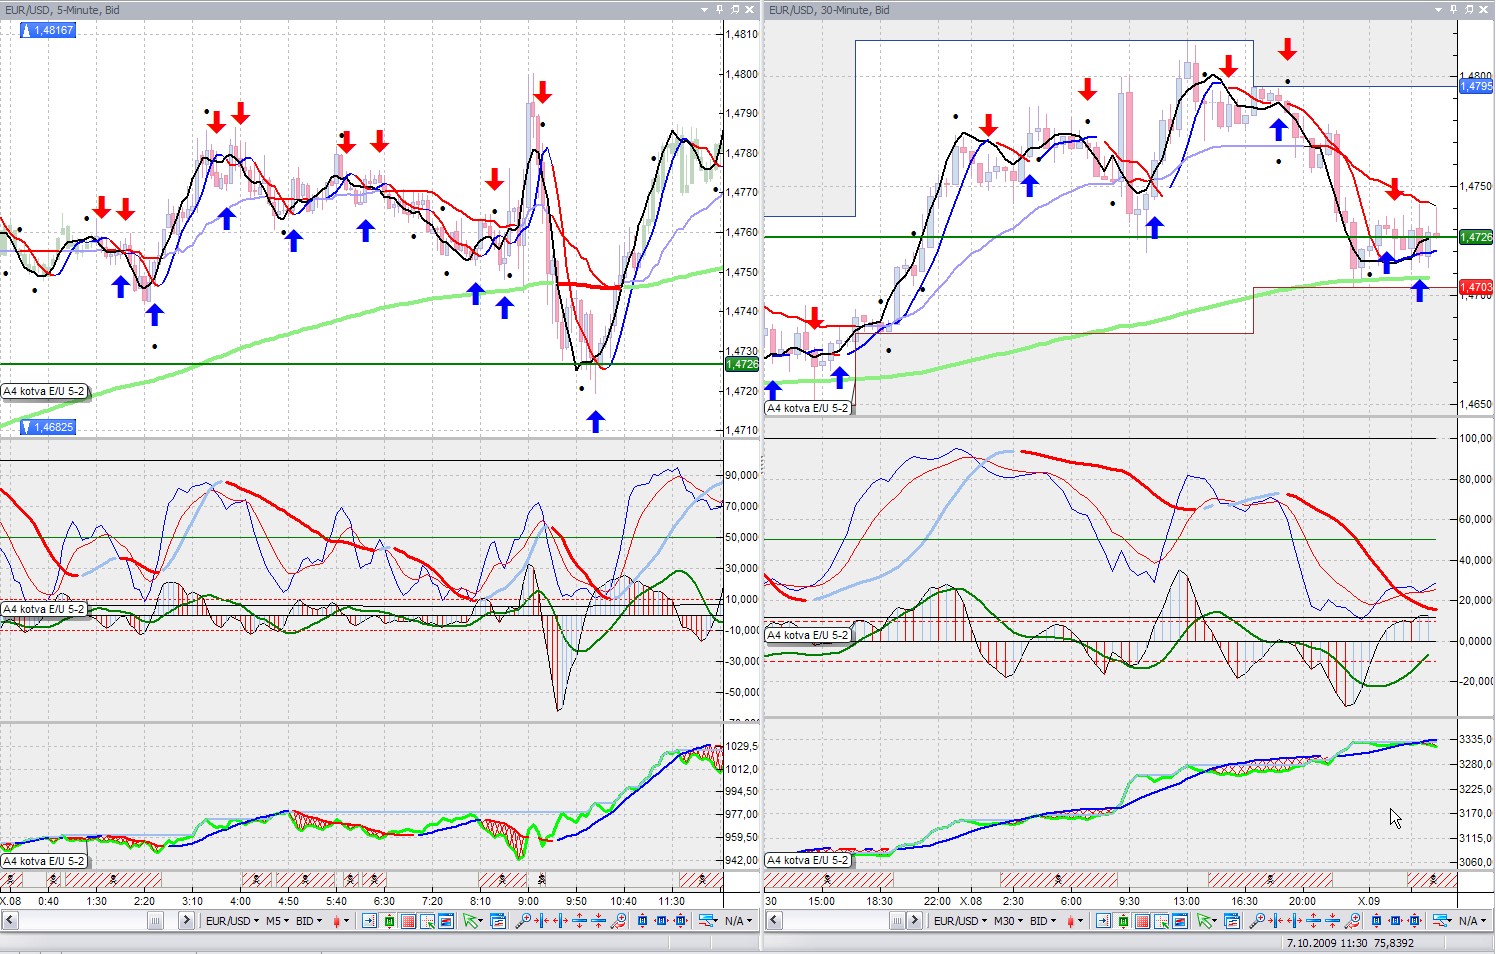This screenshot has width=1496, height=954.
Task: Click horizontal expand arrows icon in the 30-Minute chart toolbar
Action: (1296, 921)
